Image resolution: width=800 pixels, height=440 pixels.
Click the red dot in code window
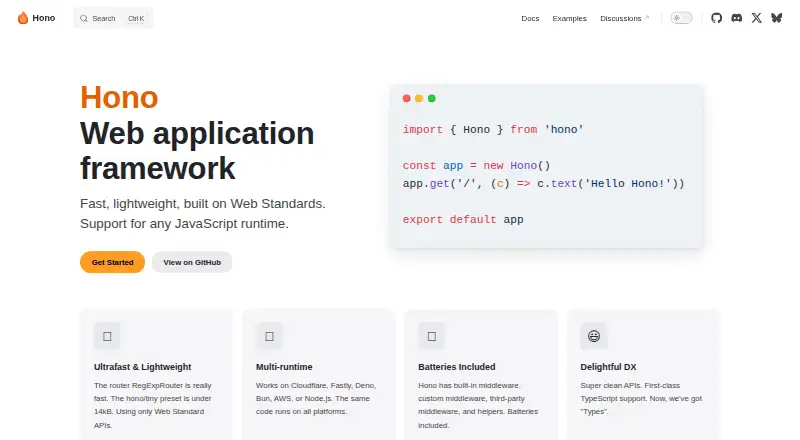coord(406,98)
